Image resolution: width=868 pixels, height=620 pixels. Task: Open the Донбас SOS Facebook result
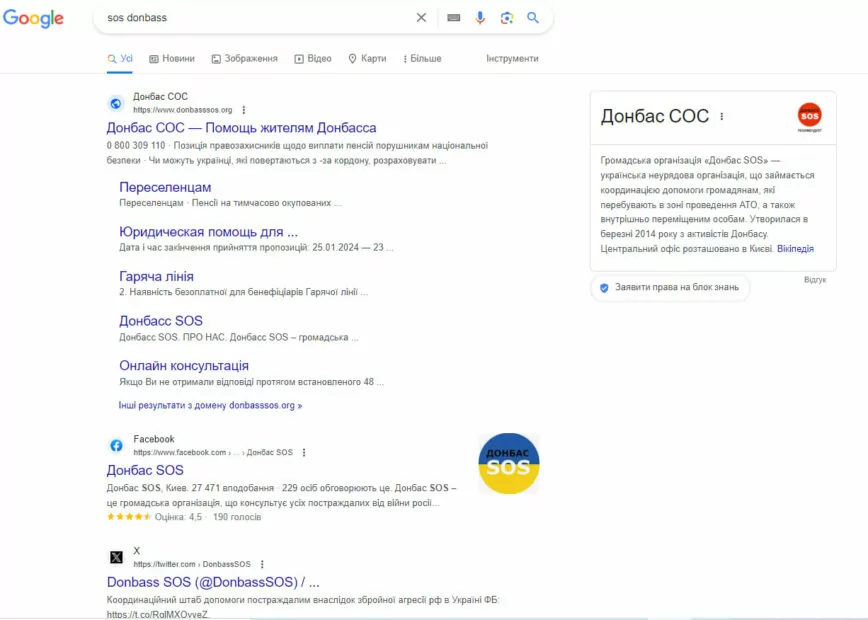(145, 470)
